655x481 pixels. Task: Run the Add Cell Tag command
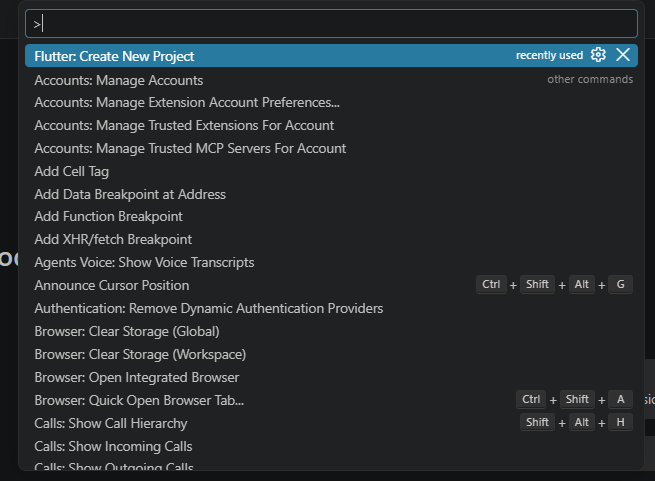pyautogui.click(x=331, y=171)
